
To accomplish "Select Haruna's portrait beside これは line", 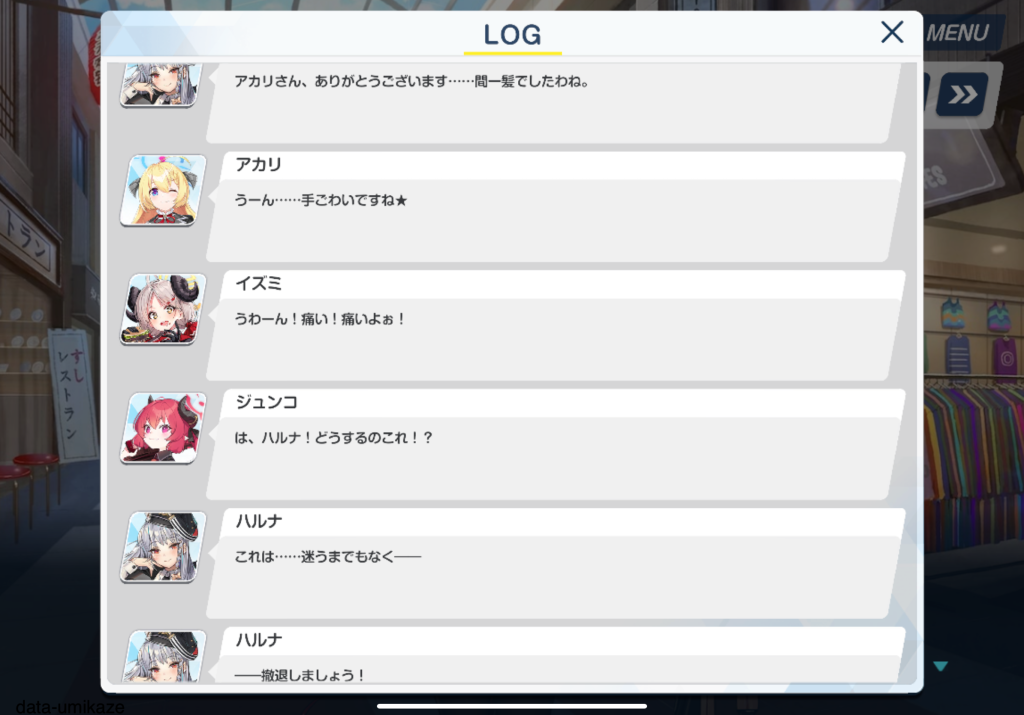I will [x=163, y=547].
